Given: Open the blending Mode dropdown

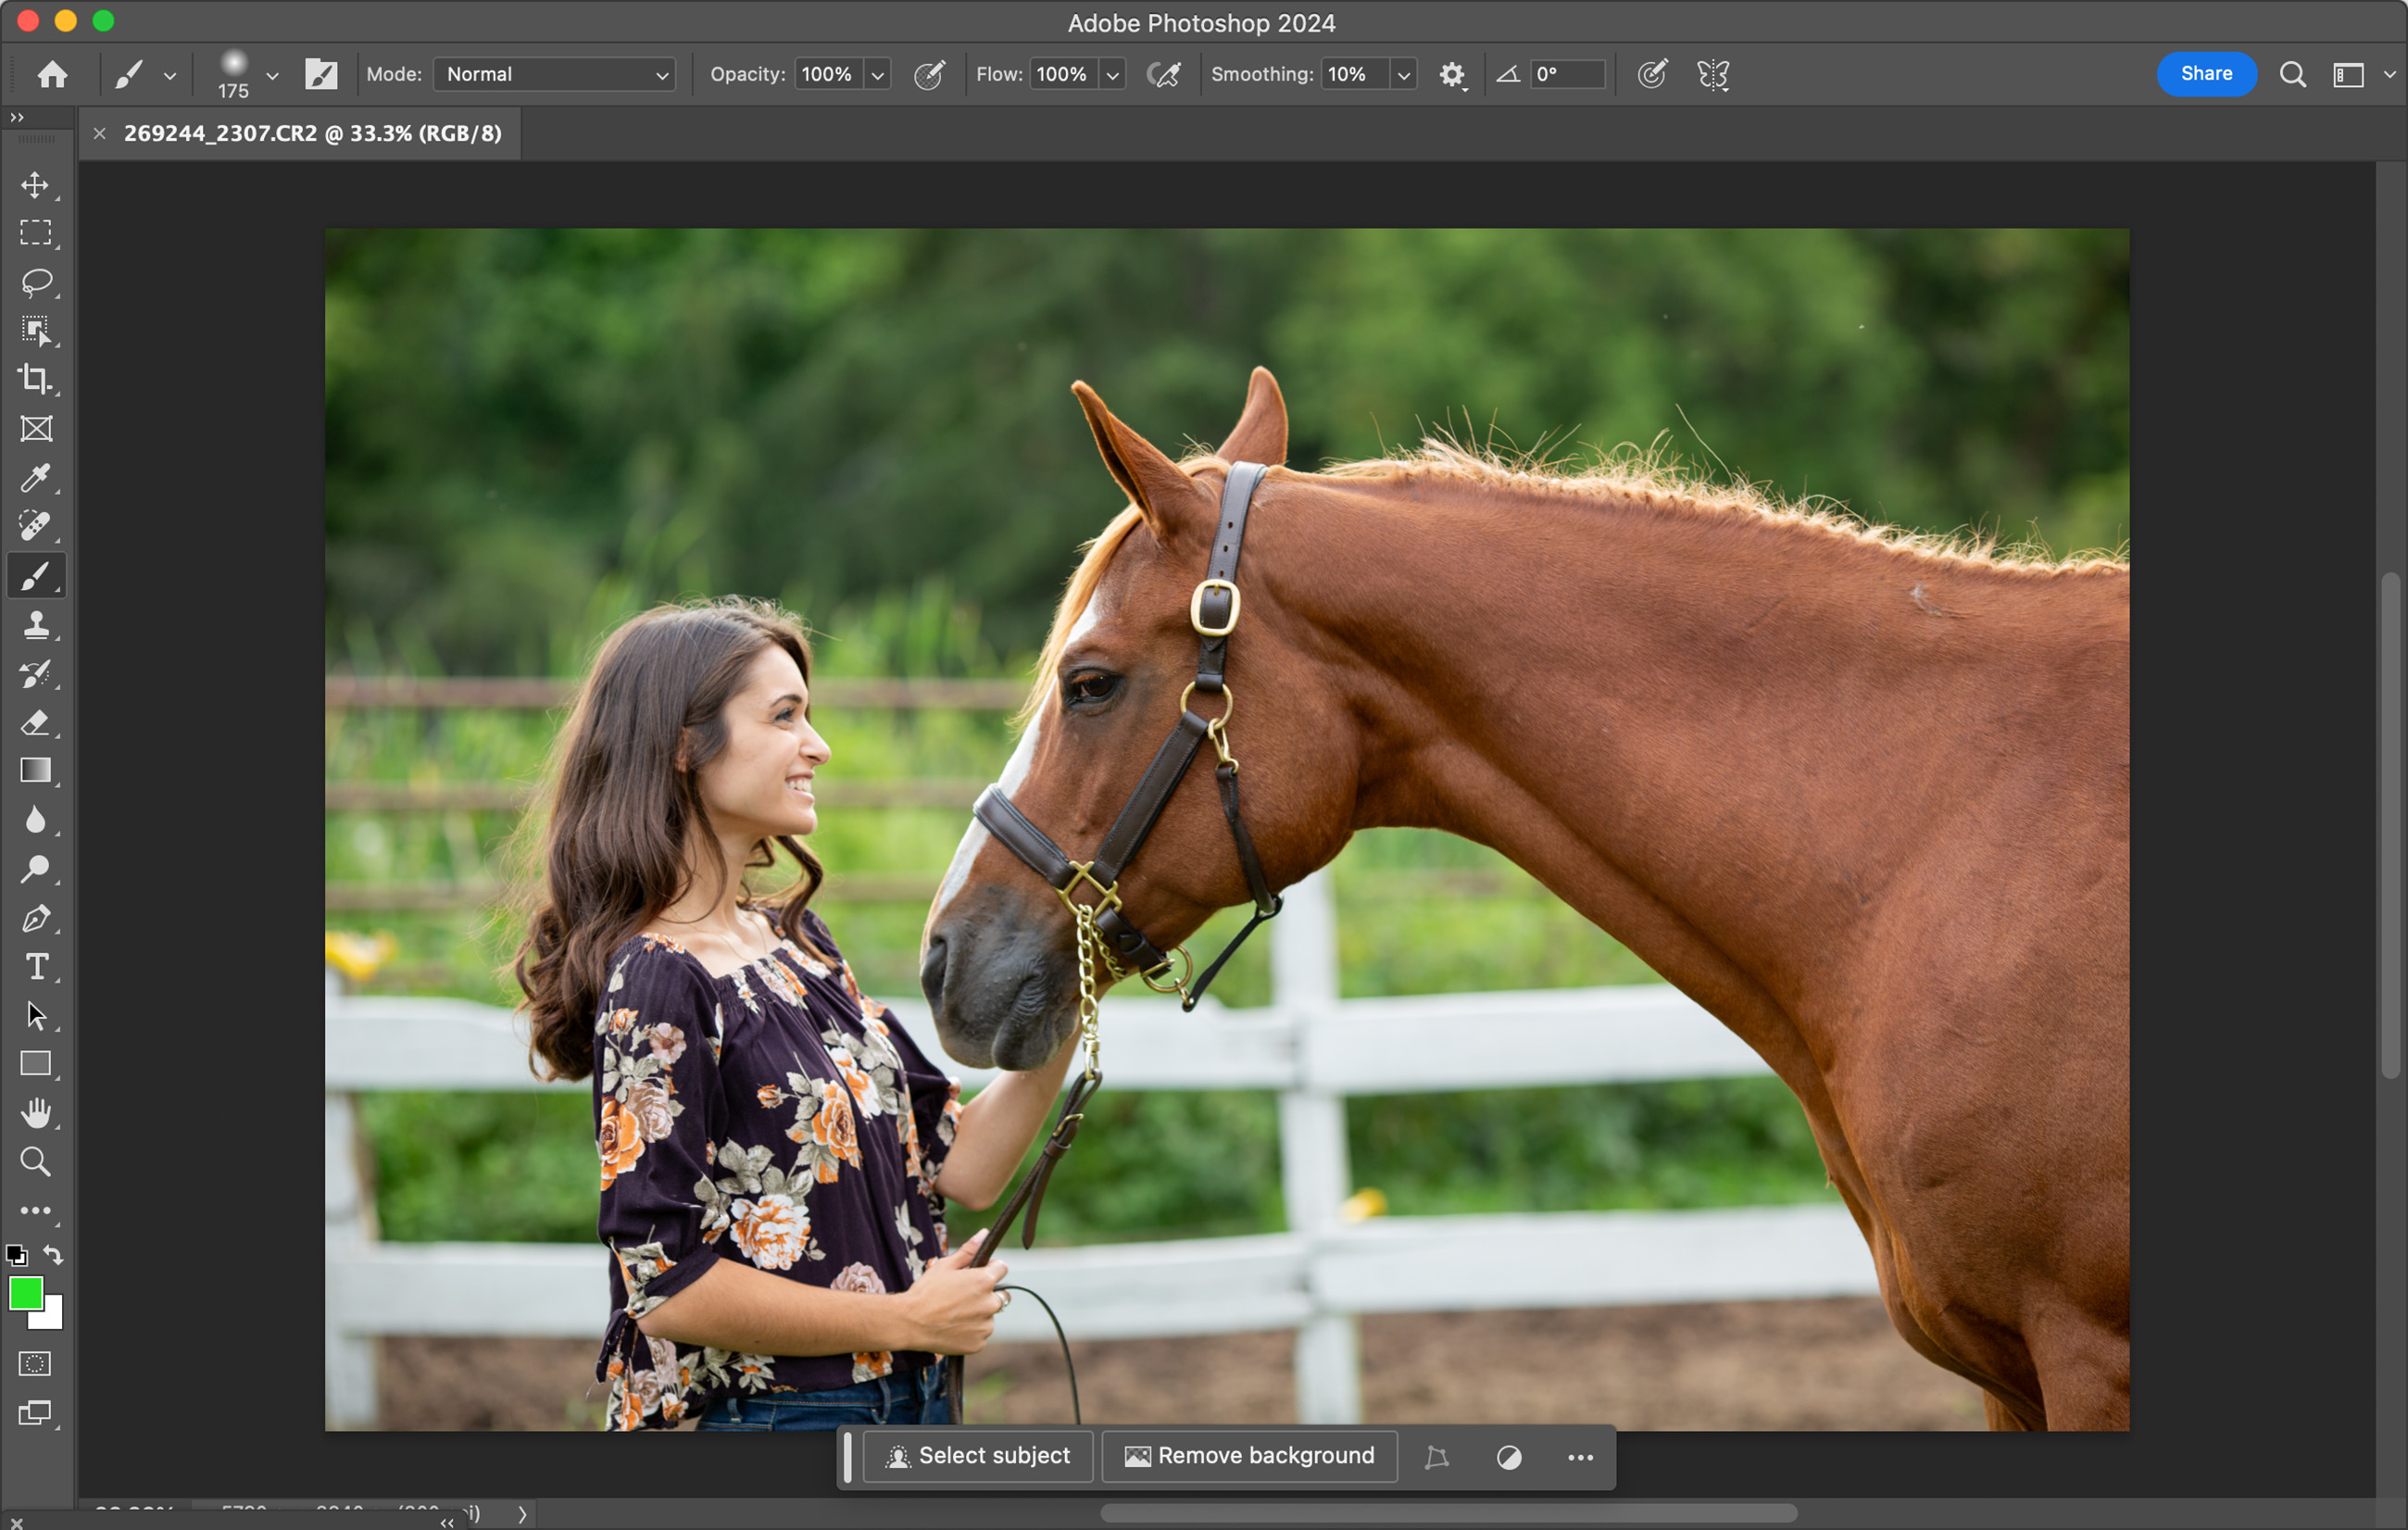Looking at the screenshot, I should click(x=555, y=75).
